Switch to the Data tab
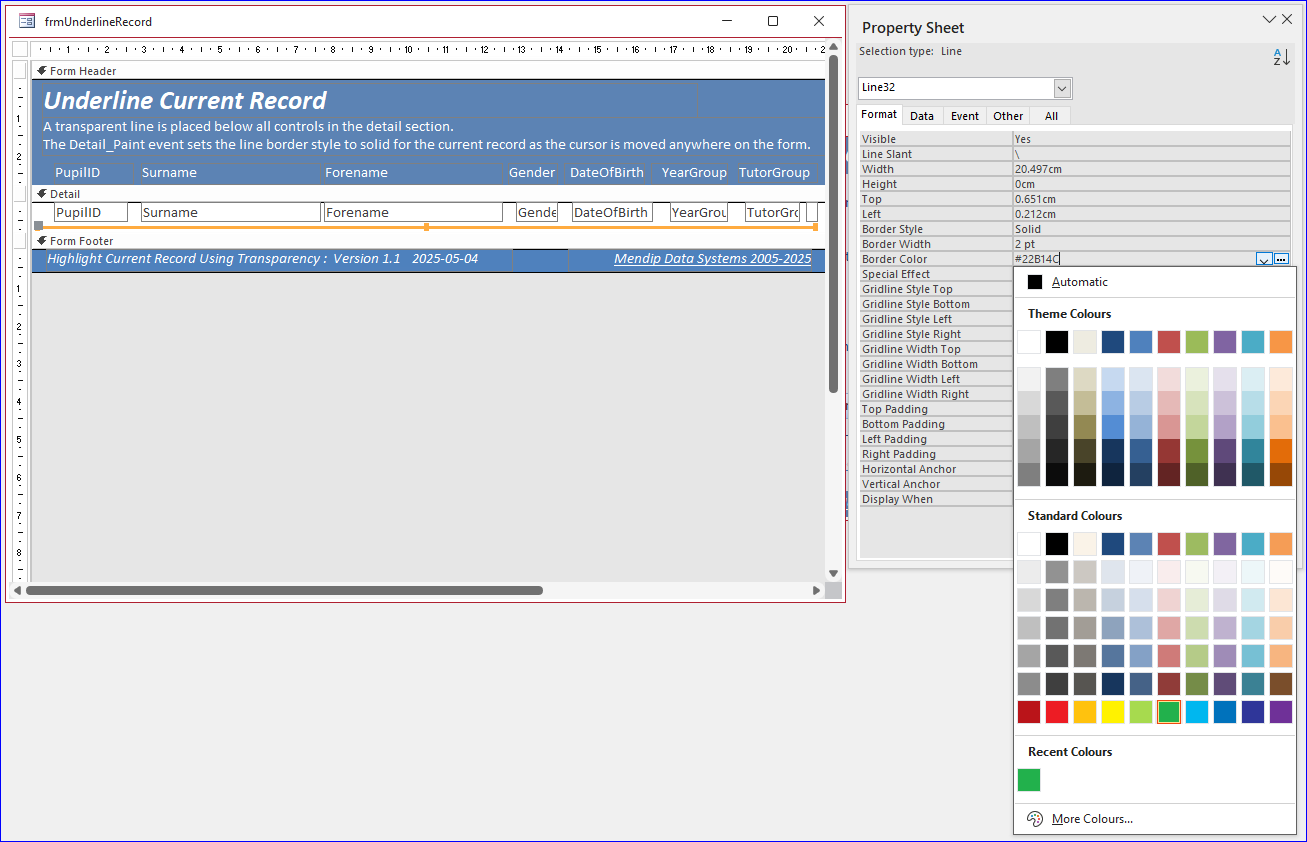The image size is (1307, 842). tap(922, 116)
